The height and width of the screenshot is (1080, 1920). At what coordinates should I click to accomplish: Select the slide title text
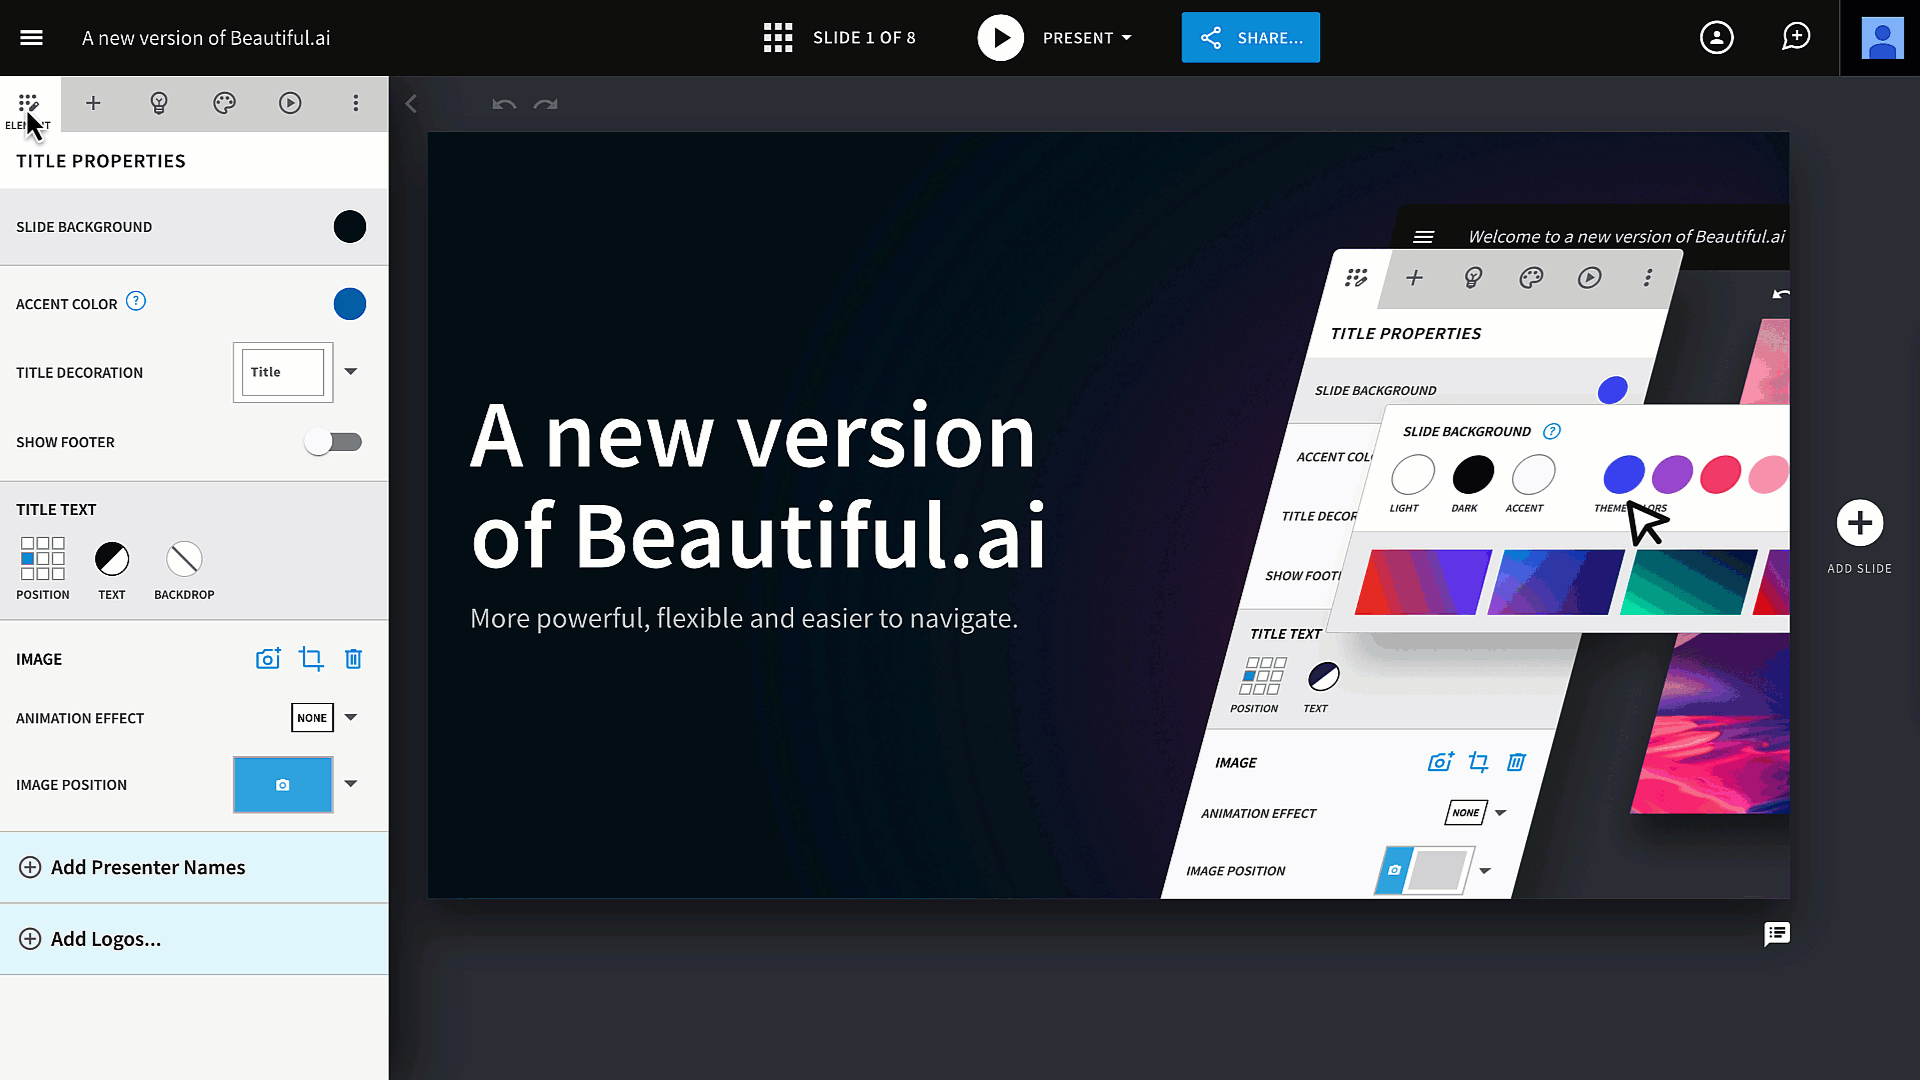pos(758,486)
